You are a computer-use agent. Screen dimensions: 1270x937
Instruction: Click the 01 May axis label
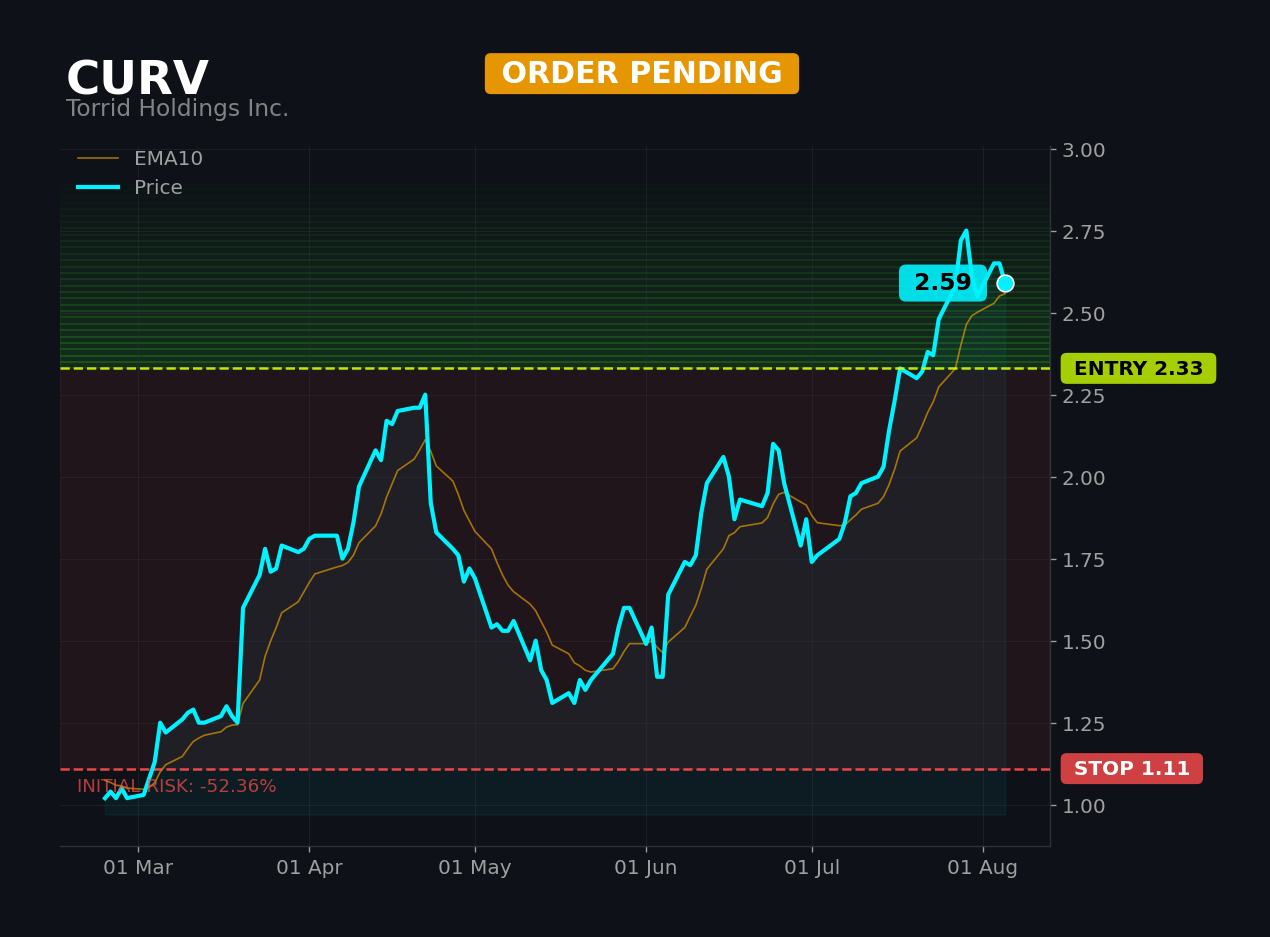pyautogui.click(x=475, y=868)
